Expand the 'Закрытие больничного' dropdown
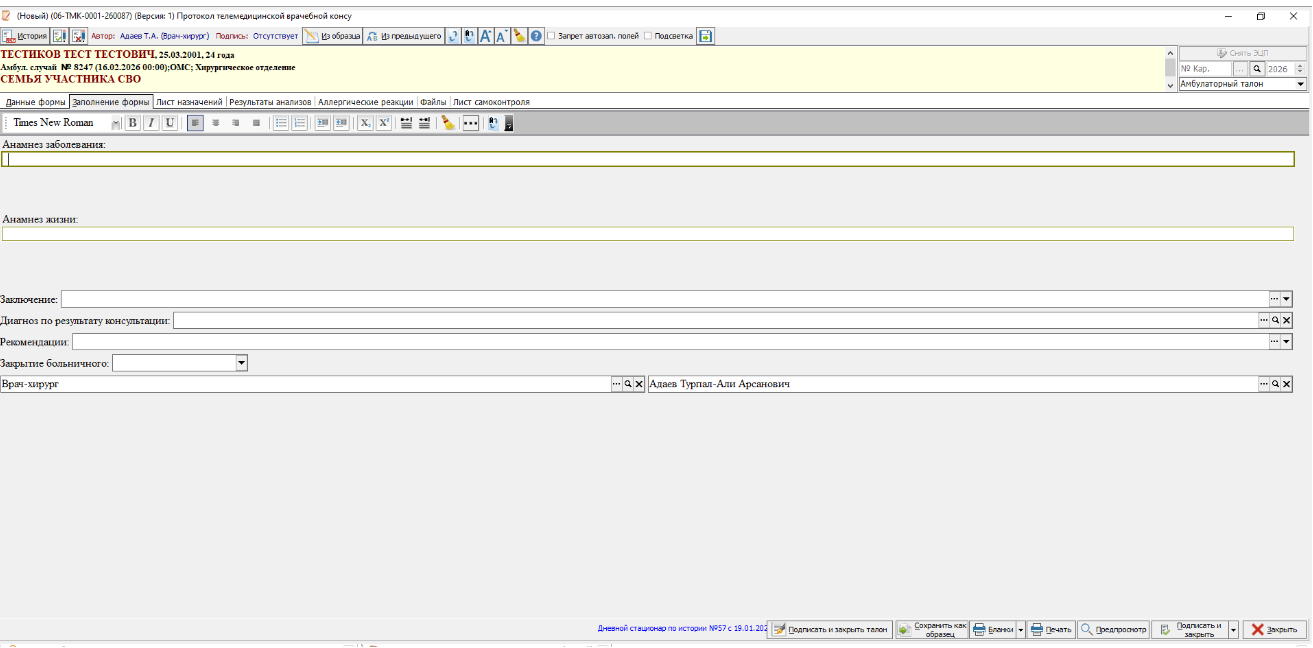Image resolution: width=1313 pixels, height=648 pixels. click(x=241, y=363)
